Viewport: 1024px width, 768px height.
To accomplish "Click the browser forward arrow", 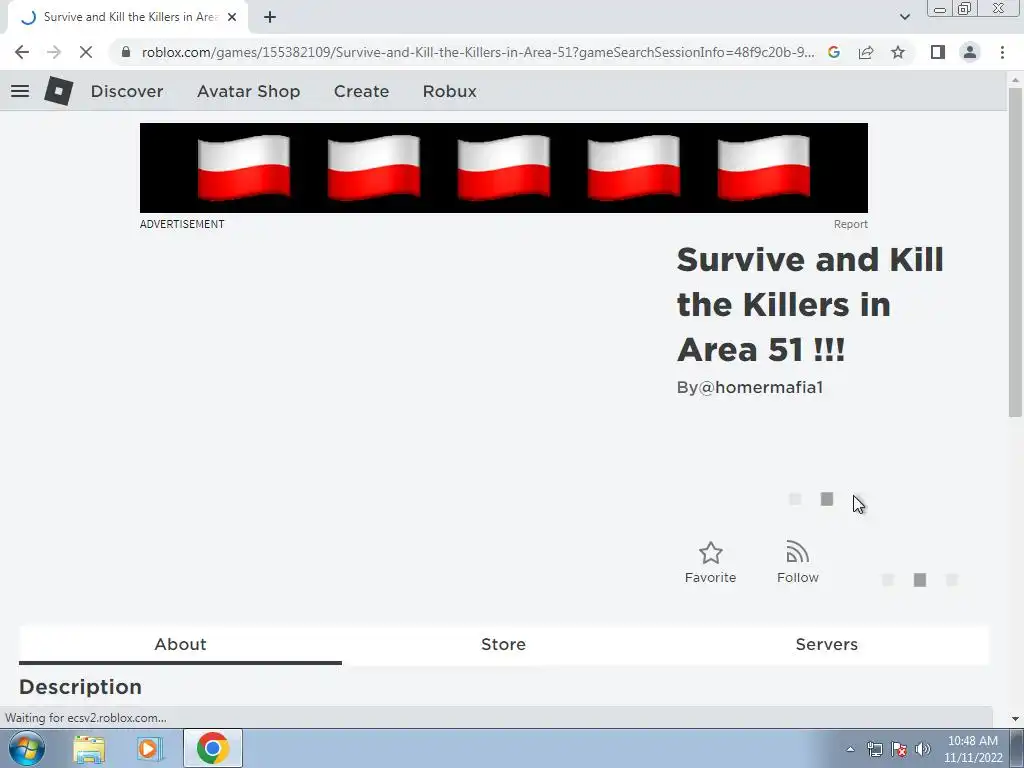I will coord(54,52).
